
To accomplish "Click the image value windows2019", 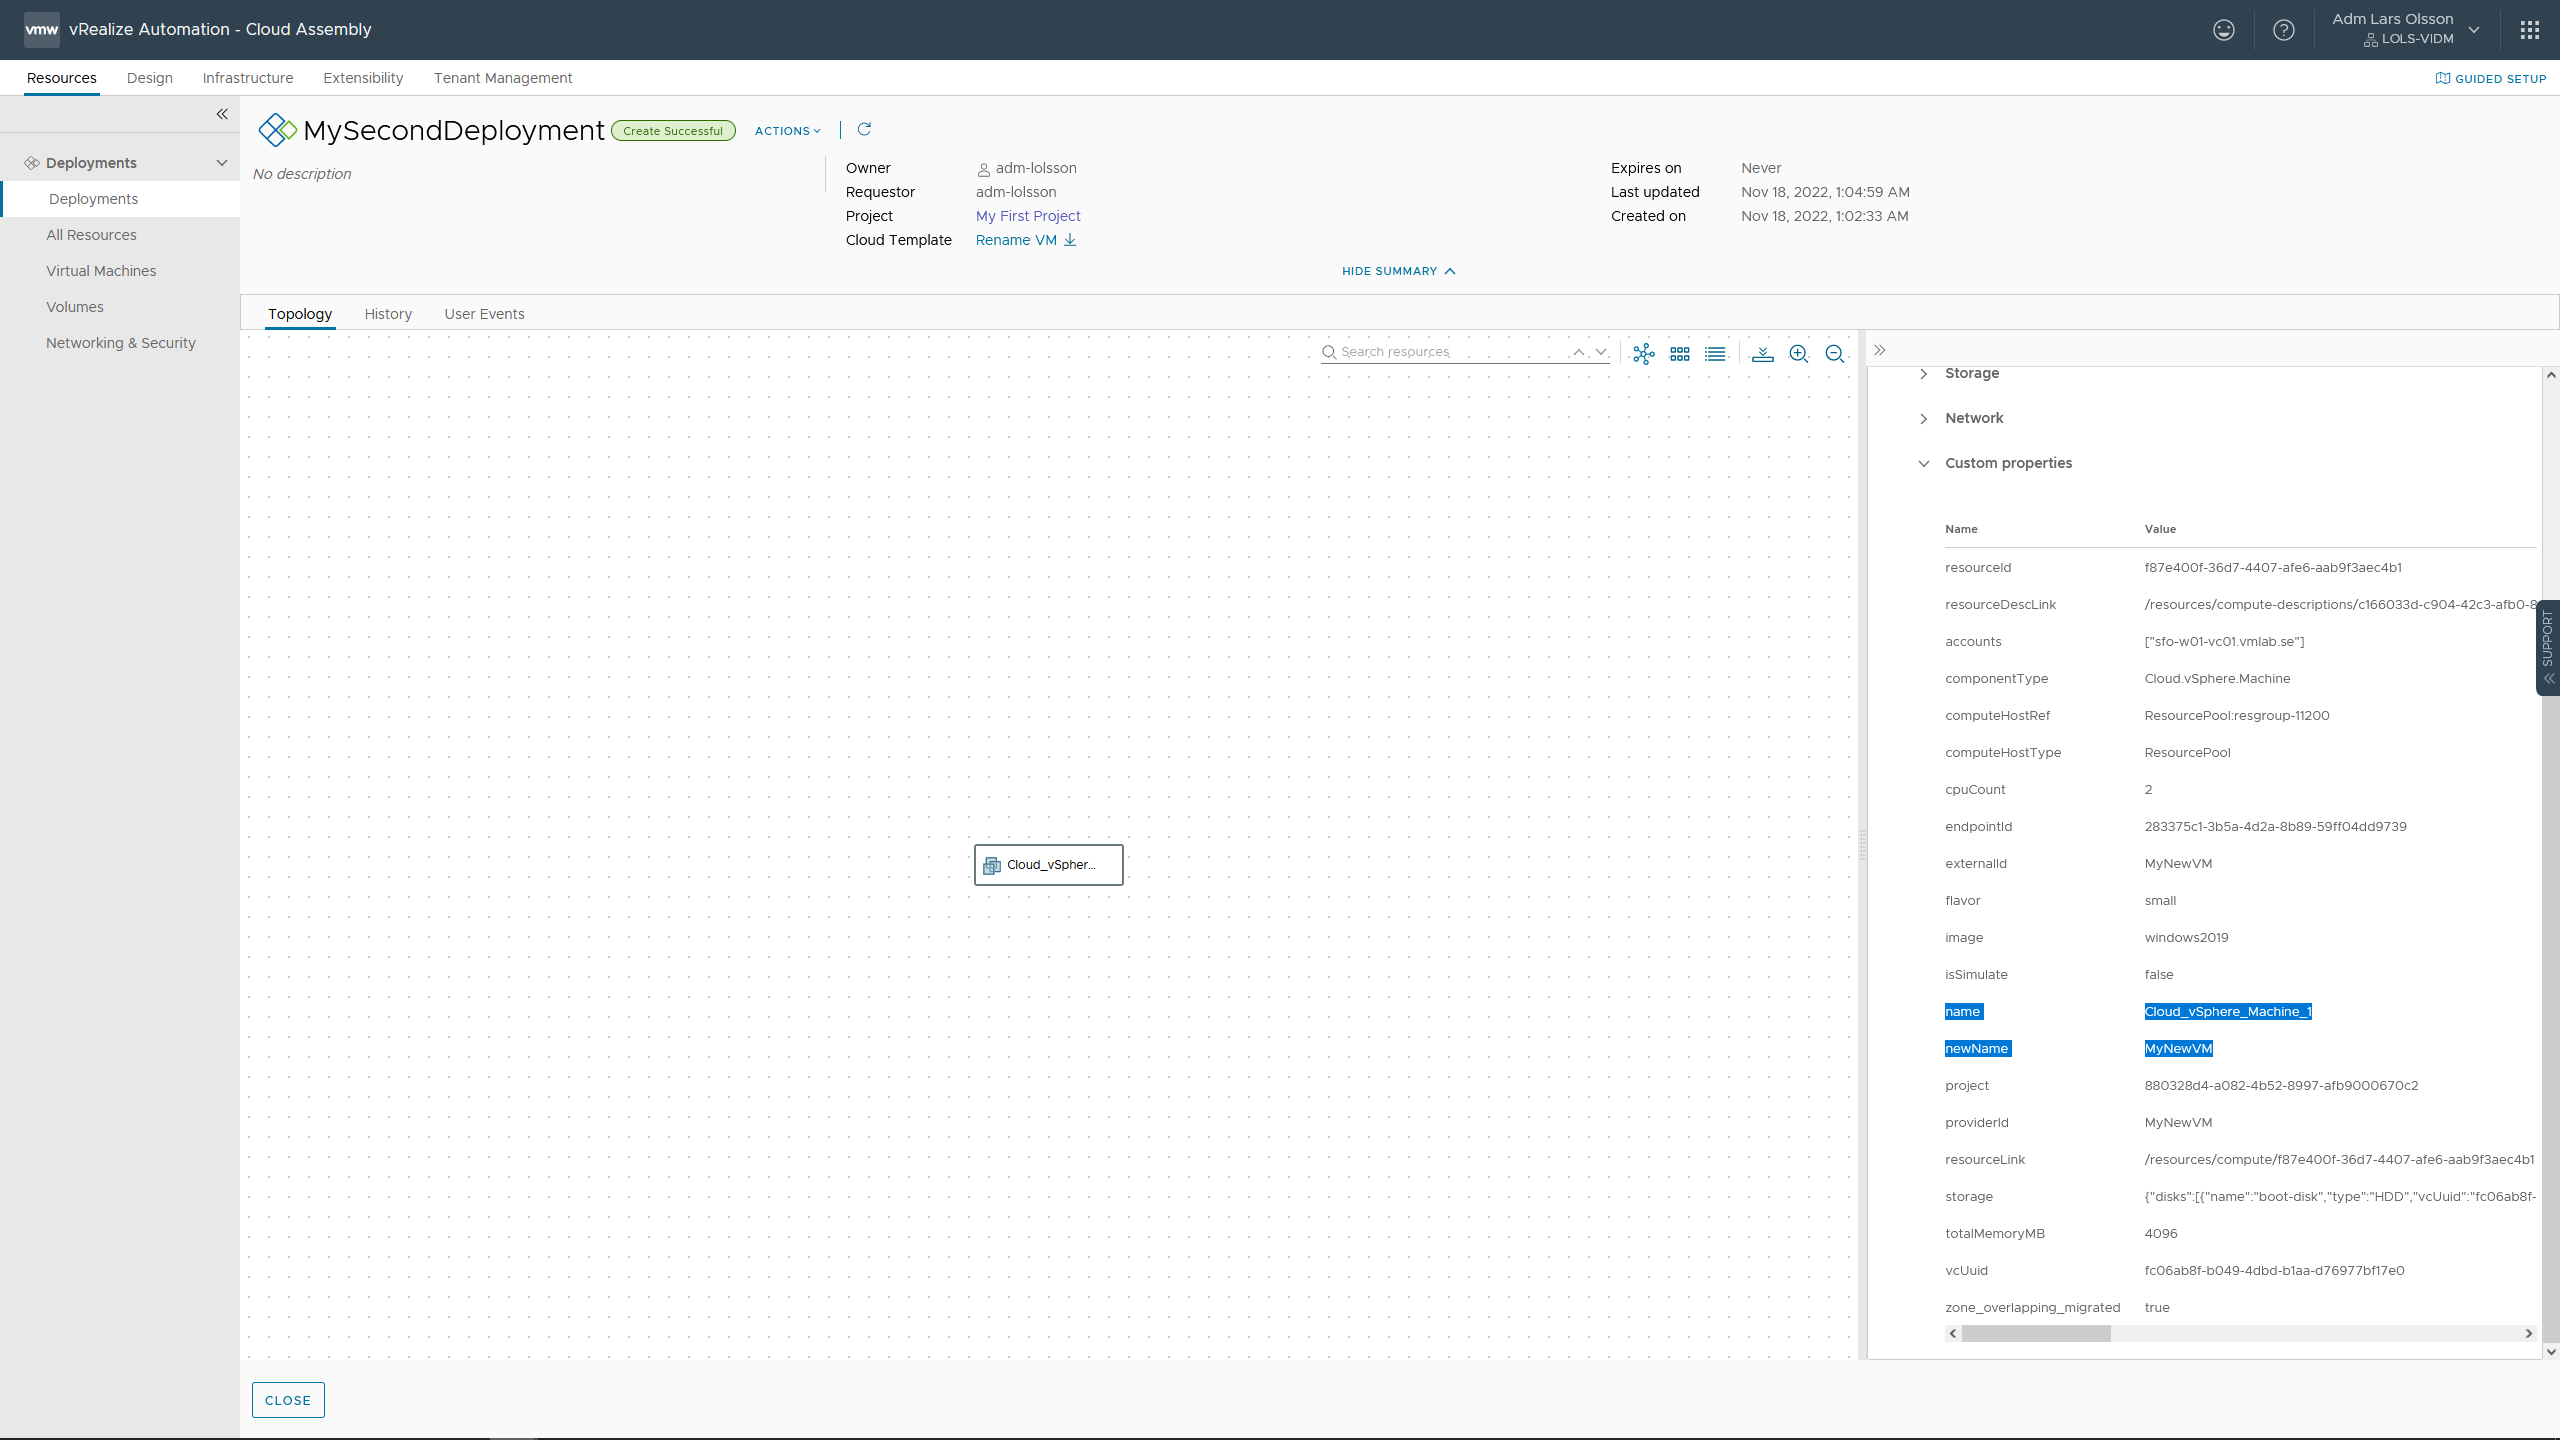I will coord(2186,938).
